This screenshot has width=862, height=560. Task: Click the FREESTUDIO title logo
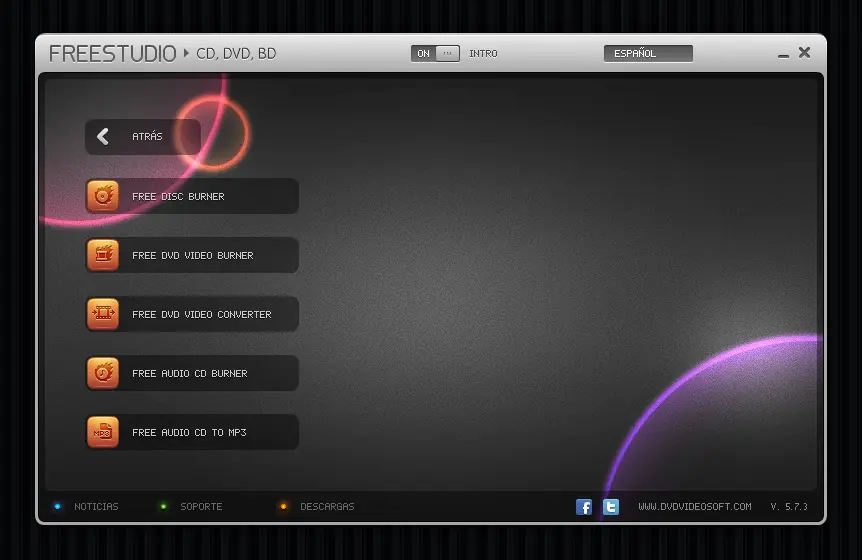pos(113,54)
